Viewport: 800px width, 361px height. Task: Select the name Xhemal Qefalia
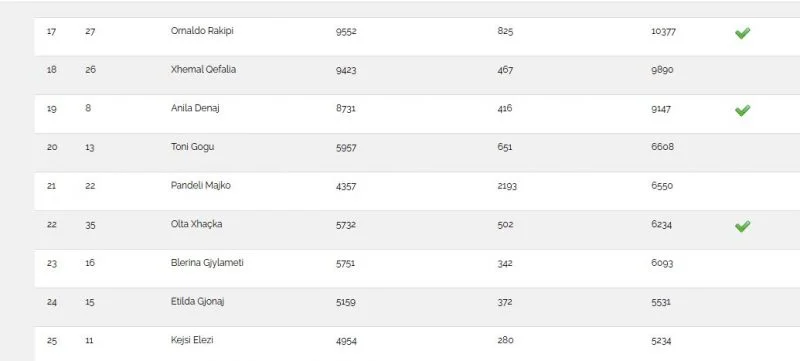(203, 69)
